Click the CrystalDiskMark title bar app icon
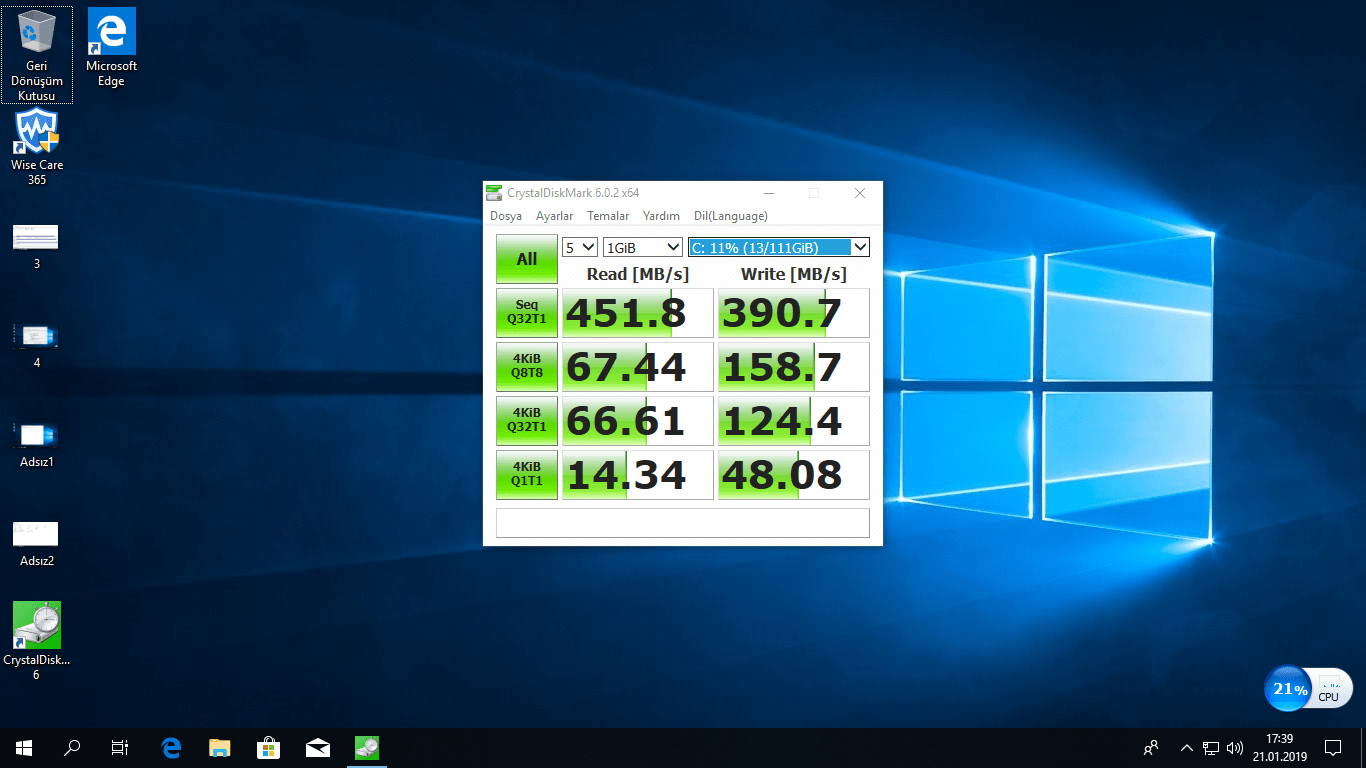This screenshot has height=768, width=1366. (494, 193)
